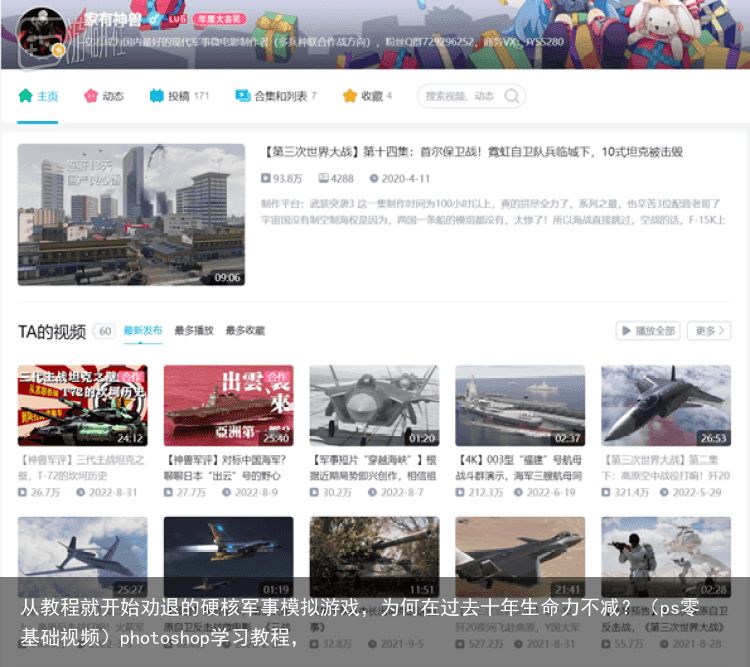
Task: Play the featured video thumbnail 09:06
Action: (x=131, y=214)
